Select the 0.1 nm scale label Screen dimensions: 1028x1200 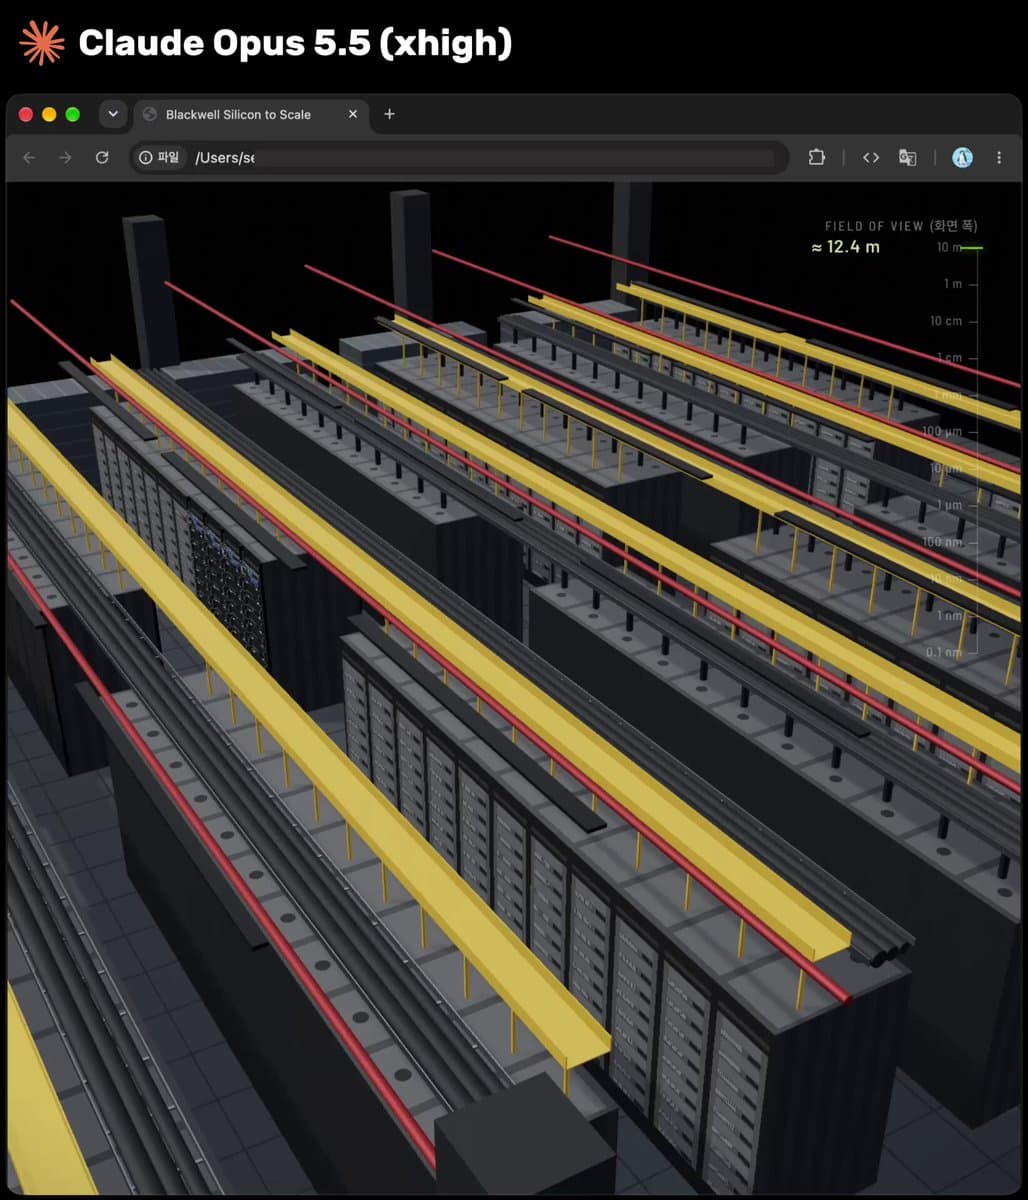(944, 652)
